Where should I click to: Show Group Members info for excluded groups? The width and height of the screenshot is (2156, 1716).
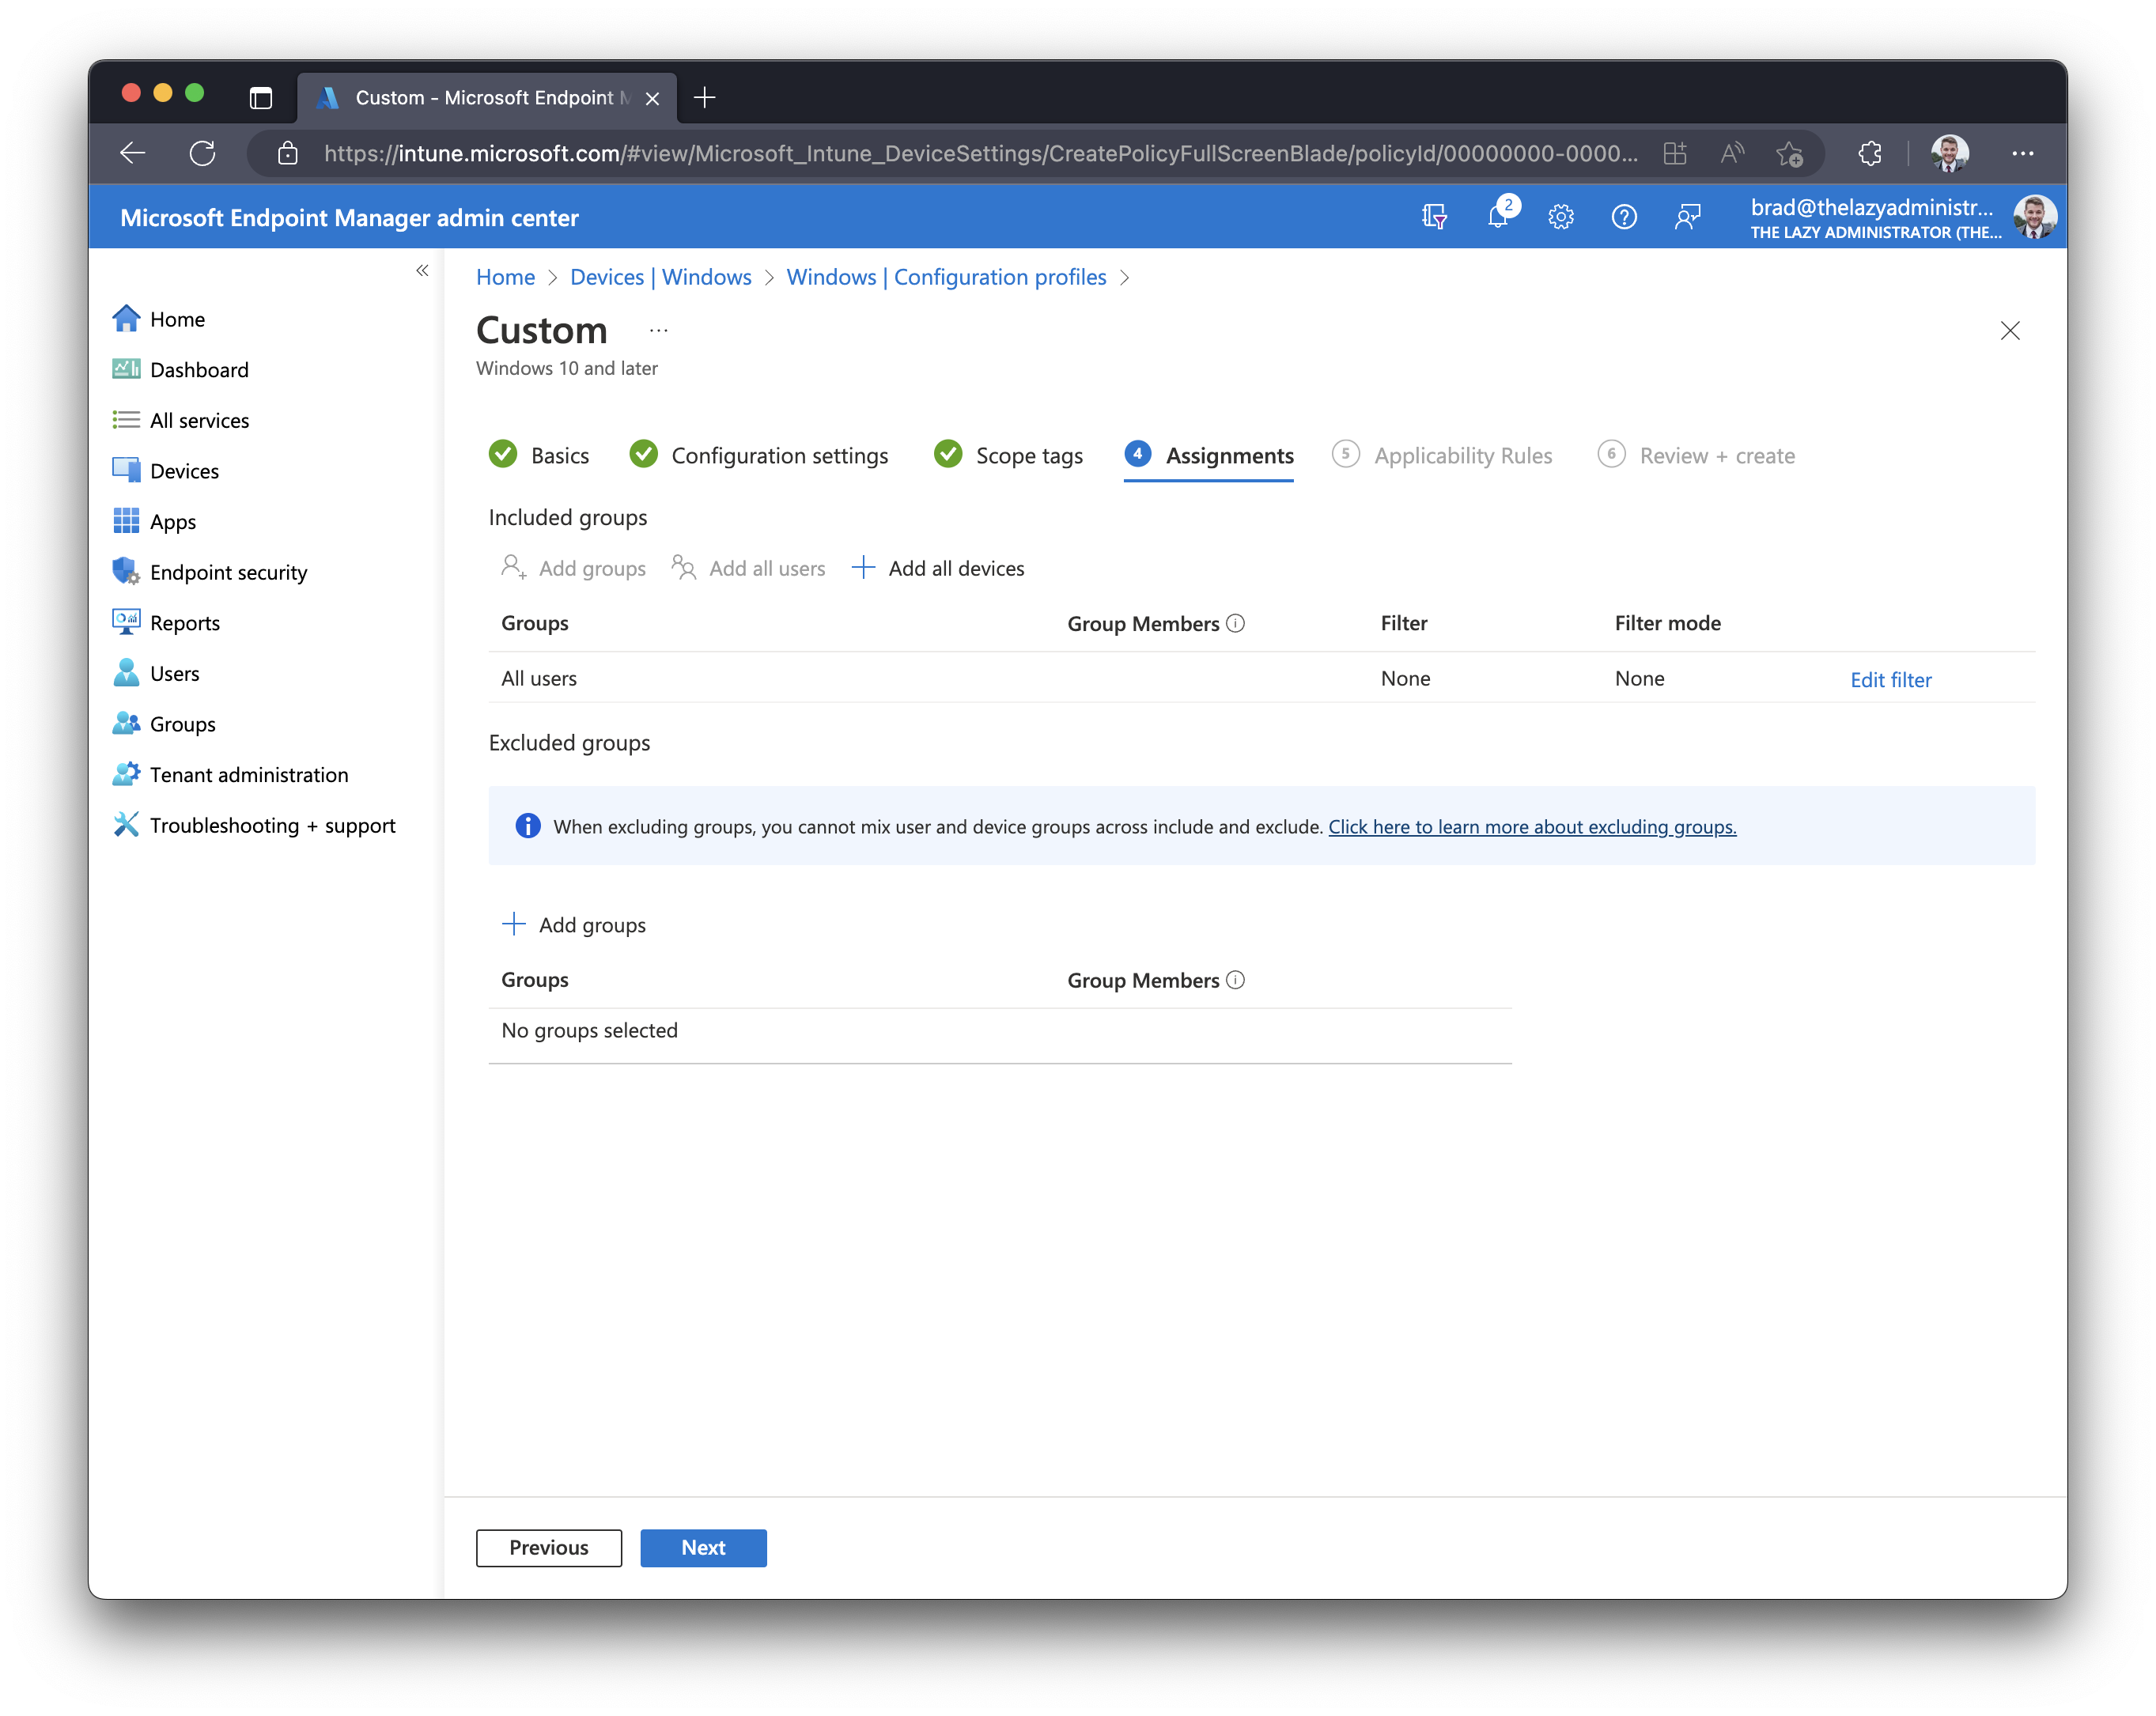pyautogui.click(x=1236, y=980)
